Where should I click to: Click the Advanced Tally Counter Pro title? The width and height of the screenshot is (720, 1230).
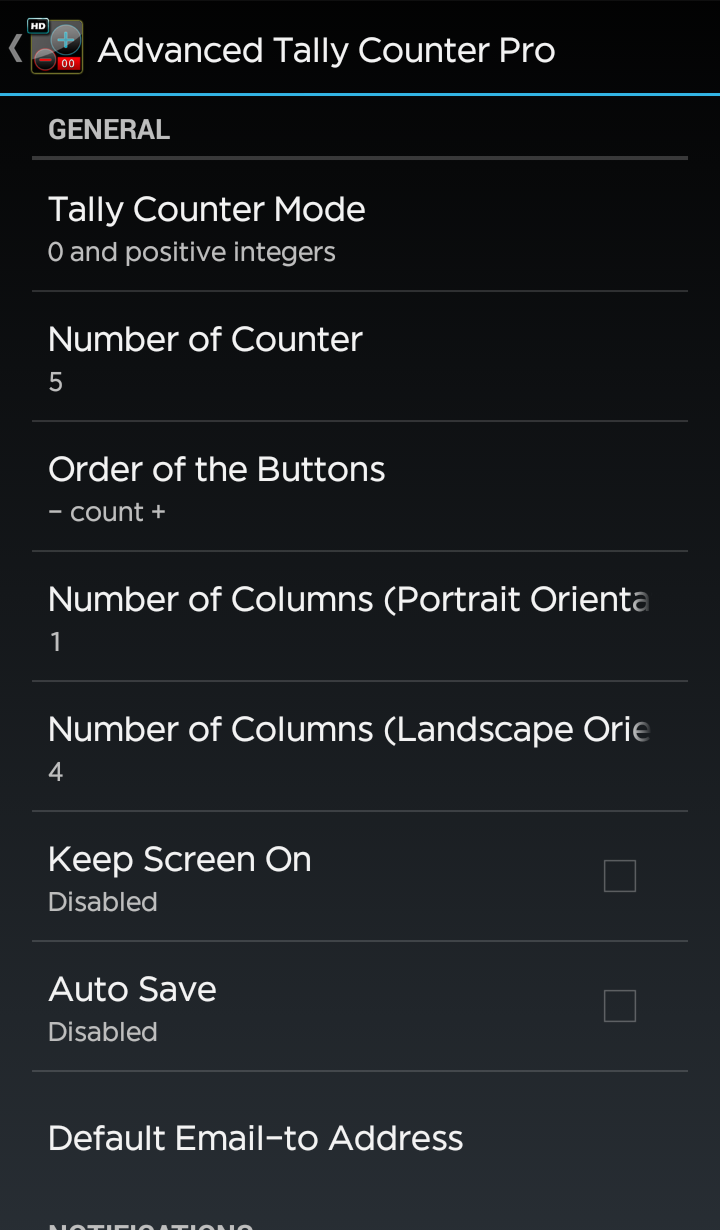[326, 50]
